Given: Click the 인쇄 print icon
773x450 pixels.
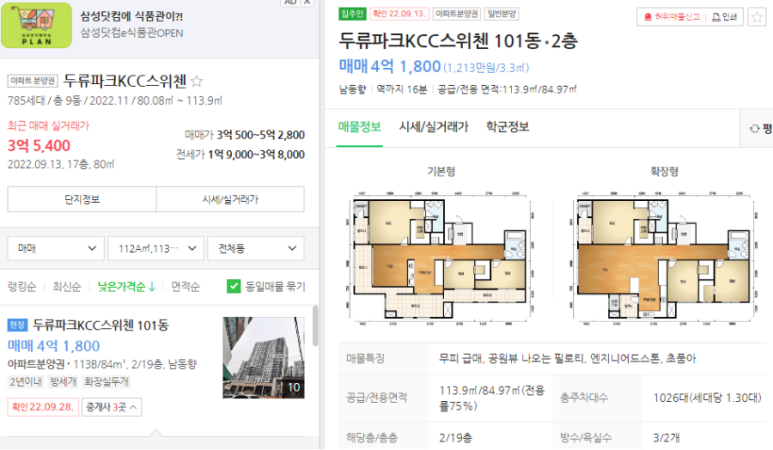Looking at the screenshot, I should click(715, 17).
